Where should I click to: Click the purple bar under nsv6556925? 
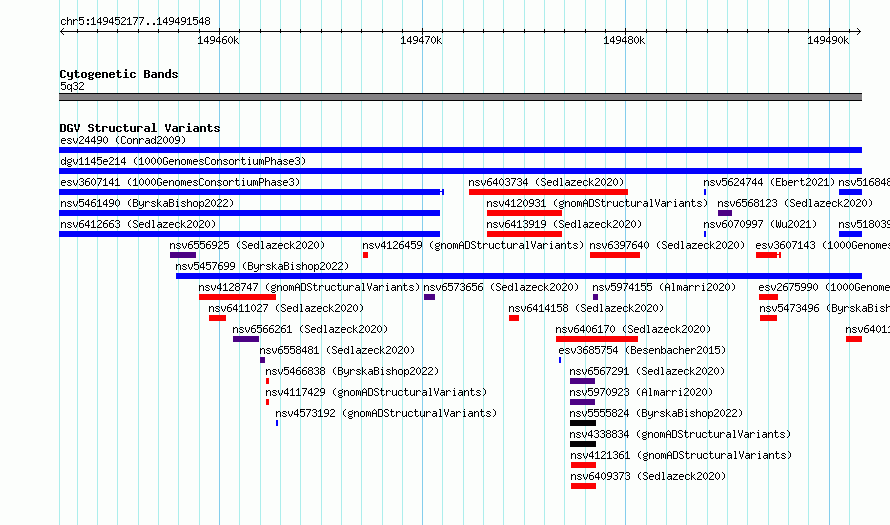coord(183,255)
